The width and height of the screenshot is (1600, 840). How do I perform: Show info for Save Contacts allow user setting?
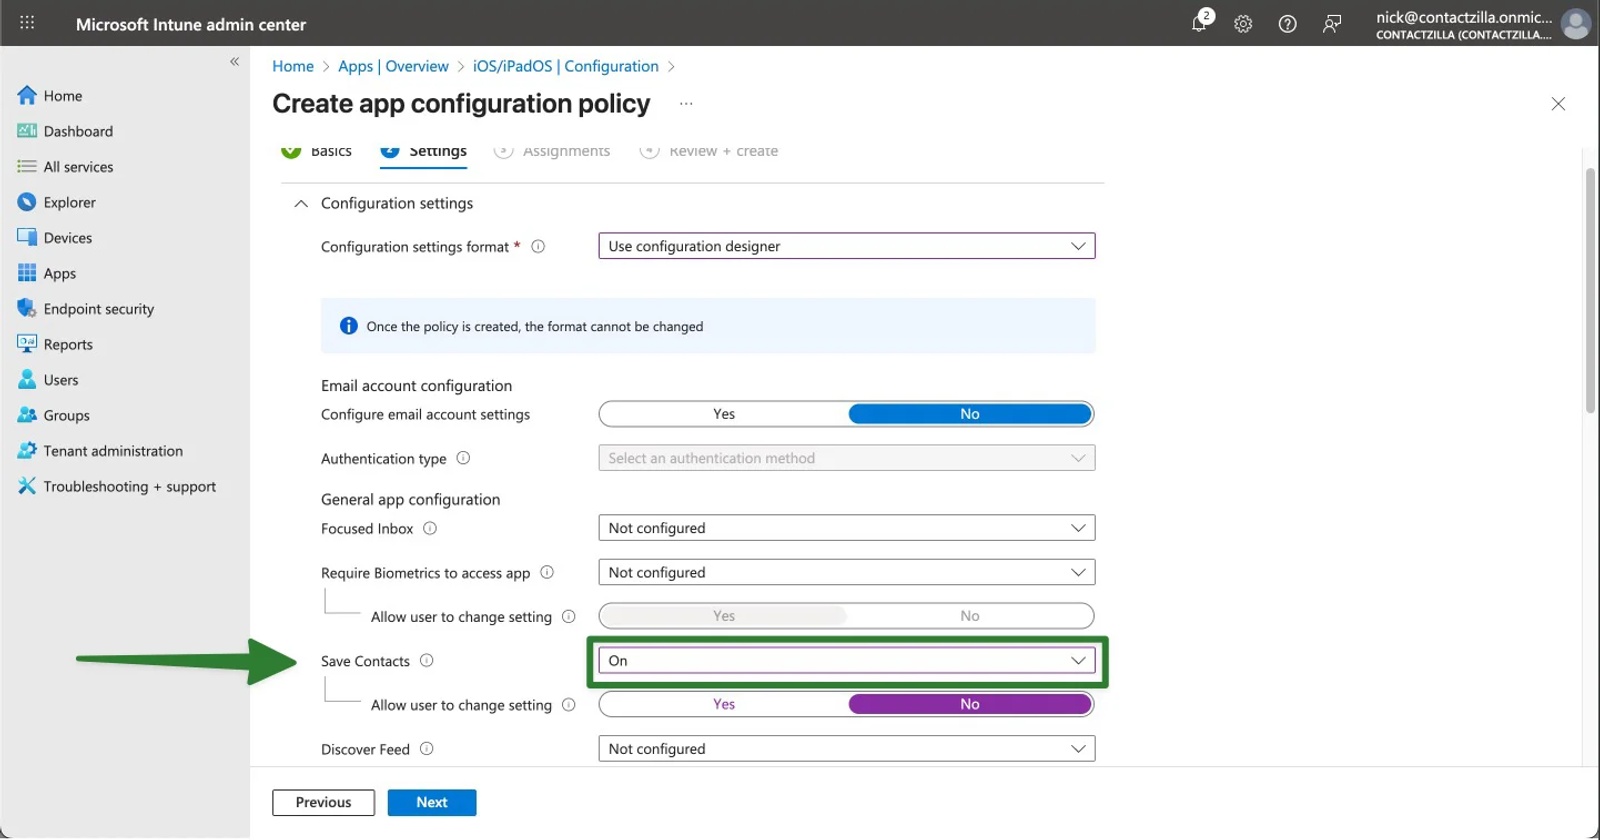tap(569, 704)
